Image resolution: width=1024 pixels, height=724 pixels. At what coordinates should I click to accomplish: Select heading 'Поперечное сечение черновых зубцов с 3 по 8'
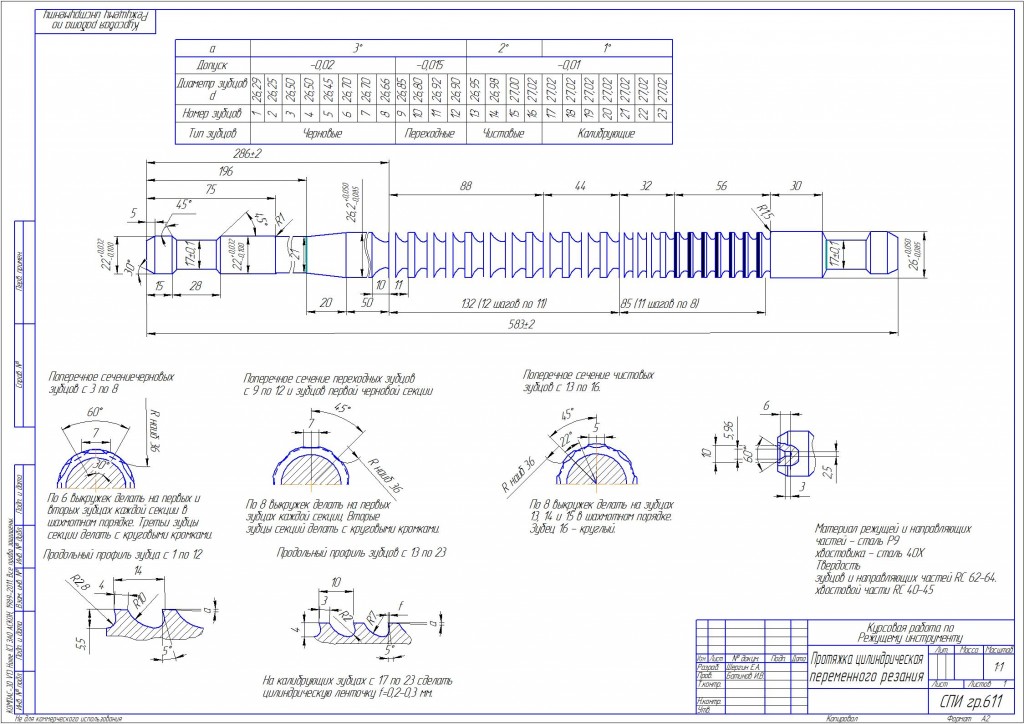[x=112, y=383]
